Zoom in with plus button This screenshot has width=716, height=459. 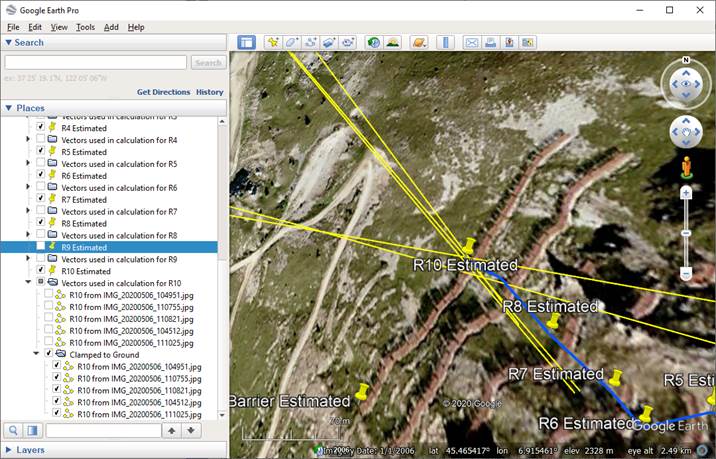(x=686, y=193)
